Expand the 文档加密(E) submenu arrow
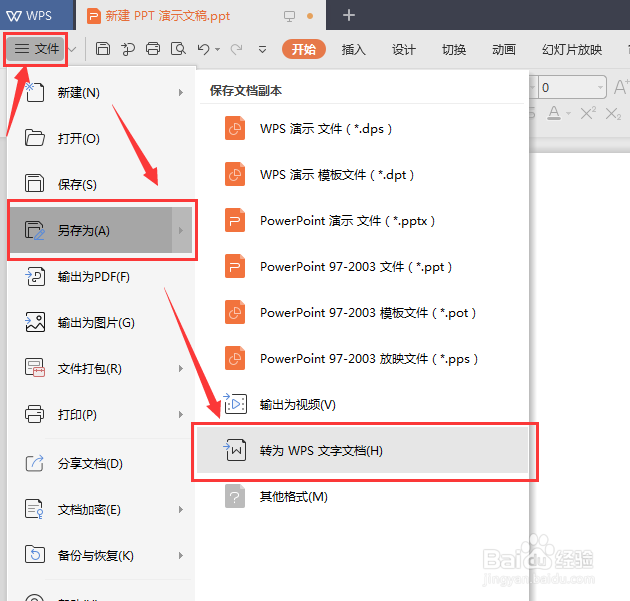The height and width of the screenshot is (601, 630). [x=181, y=509]
